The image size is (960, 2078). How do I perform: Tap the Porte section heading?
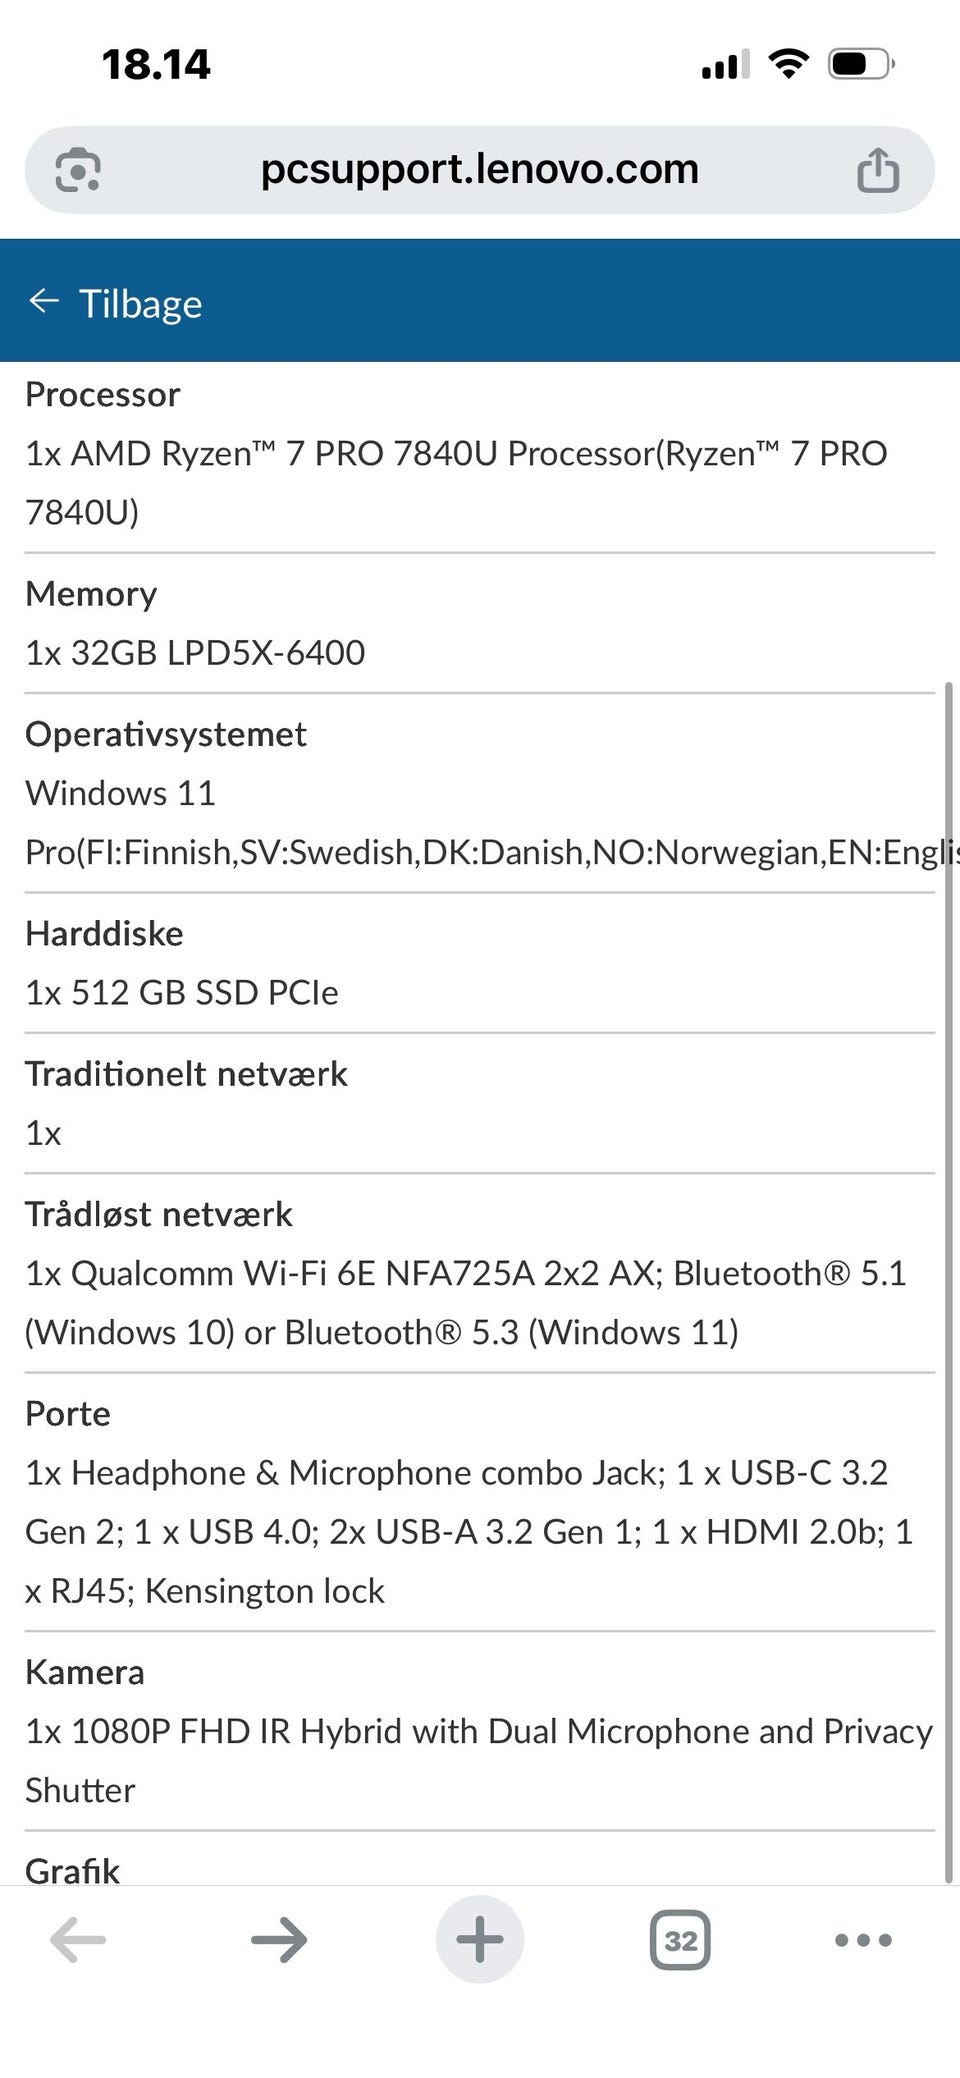click(x=68, y=1413)
